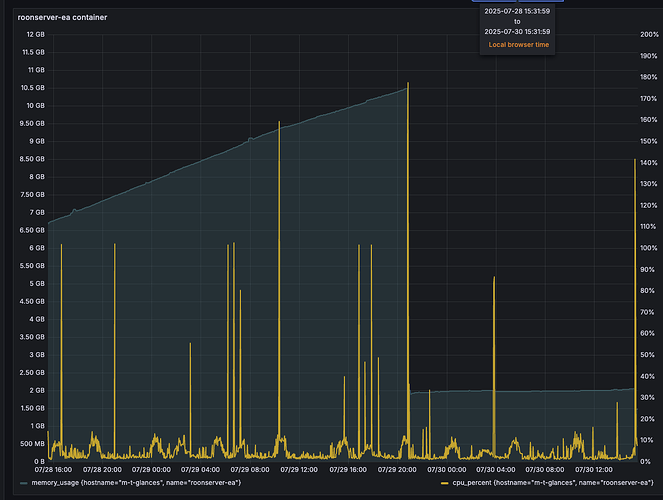Click the '0 B' left axis label
The width and height of the screenshot is (663, 500).
[40, 462]
